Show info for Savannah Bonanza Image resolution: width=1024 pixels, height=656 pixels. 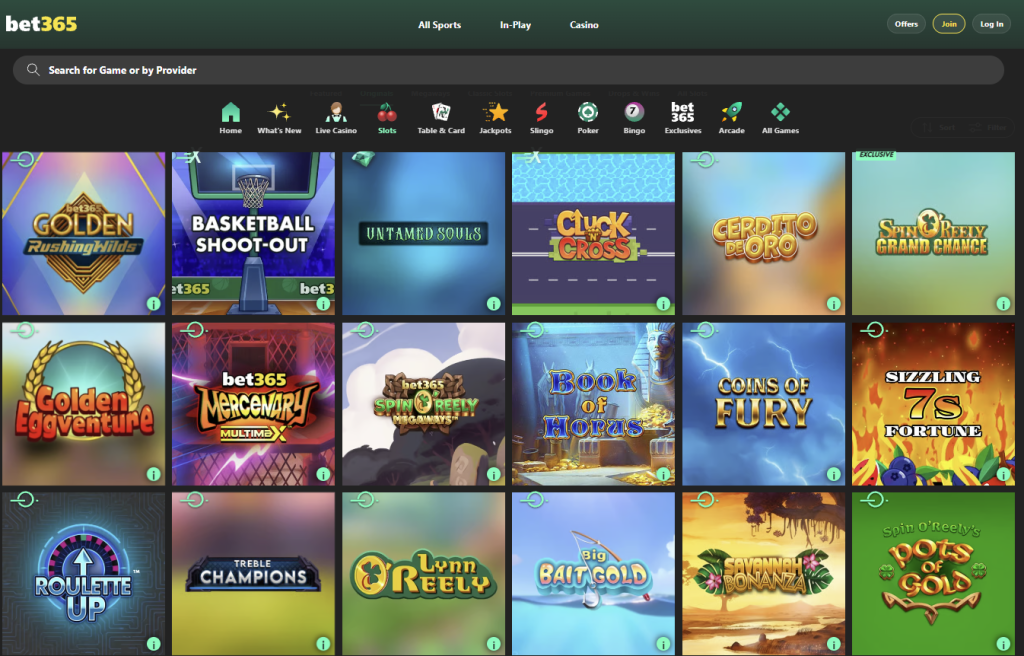click(833, 644)
